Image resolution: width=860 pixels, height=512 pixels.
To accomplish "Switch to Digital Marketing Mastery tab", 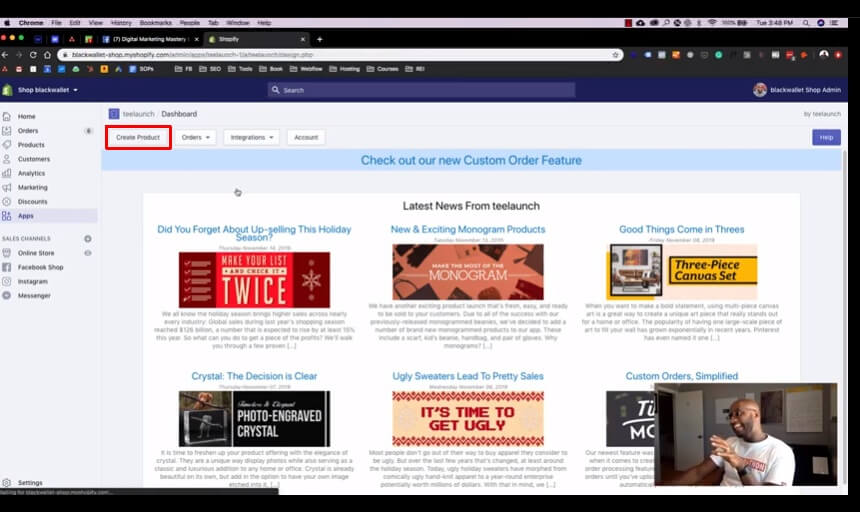I will tap(151, 39).
